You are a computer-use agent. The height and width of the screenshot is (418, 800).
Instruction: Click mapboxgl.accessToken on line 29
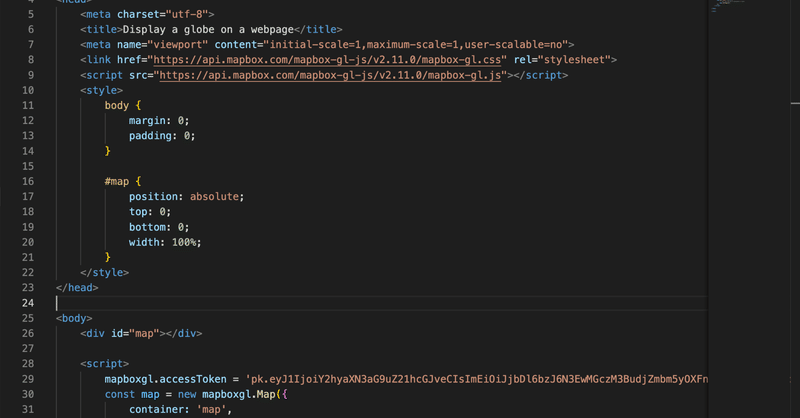(166, 379)
